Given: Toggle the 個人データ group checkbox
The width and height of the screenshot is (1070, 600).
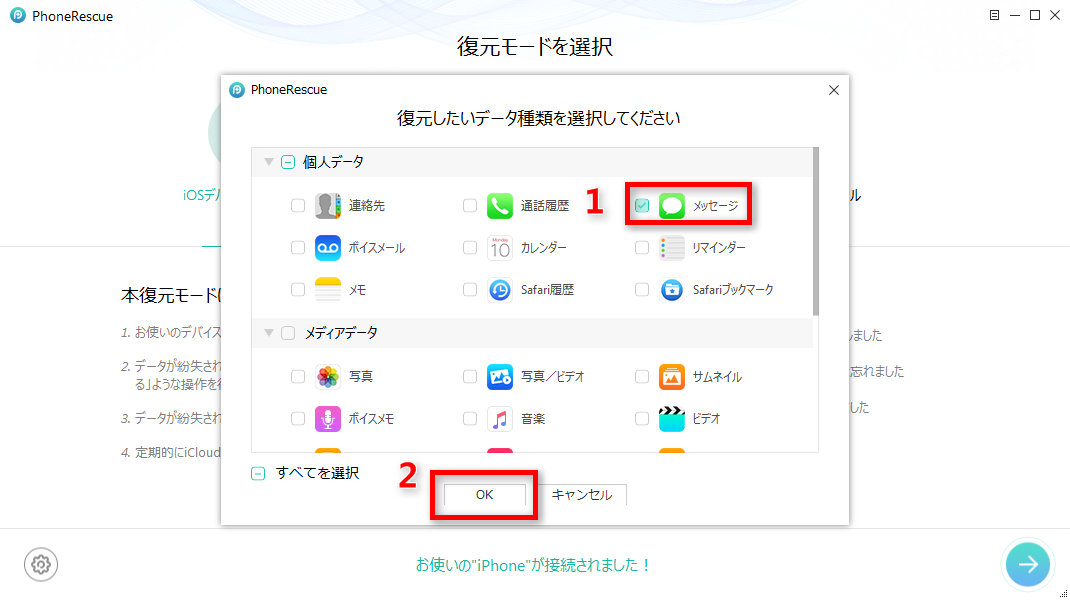Looking at the screenshot, I should (288, 162).
